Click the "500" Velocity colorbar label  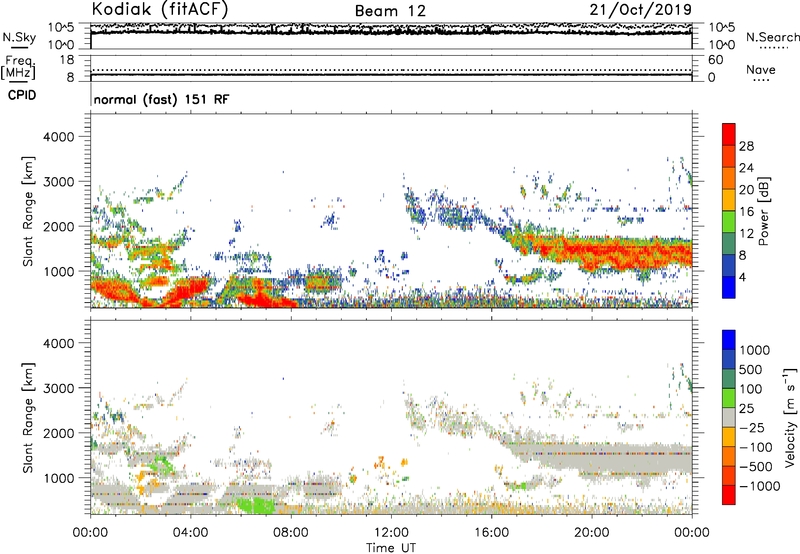tap(751, 370)
